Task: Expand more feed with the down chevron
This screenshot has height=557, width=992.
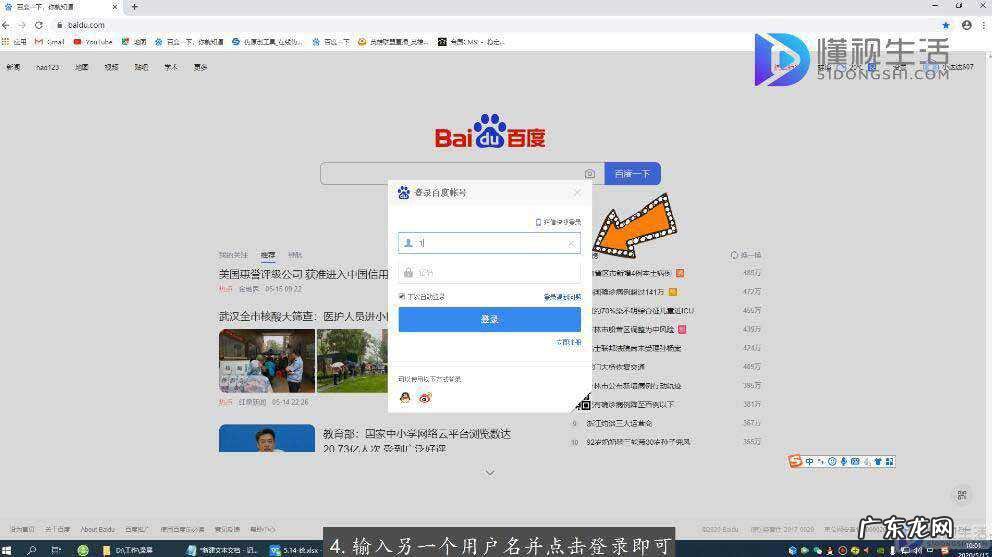Action: click(490, 473)
